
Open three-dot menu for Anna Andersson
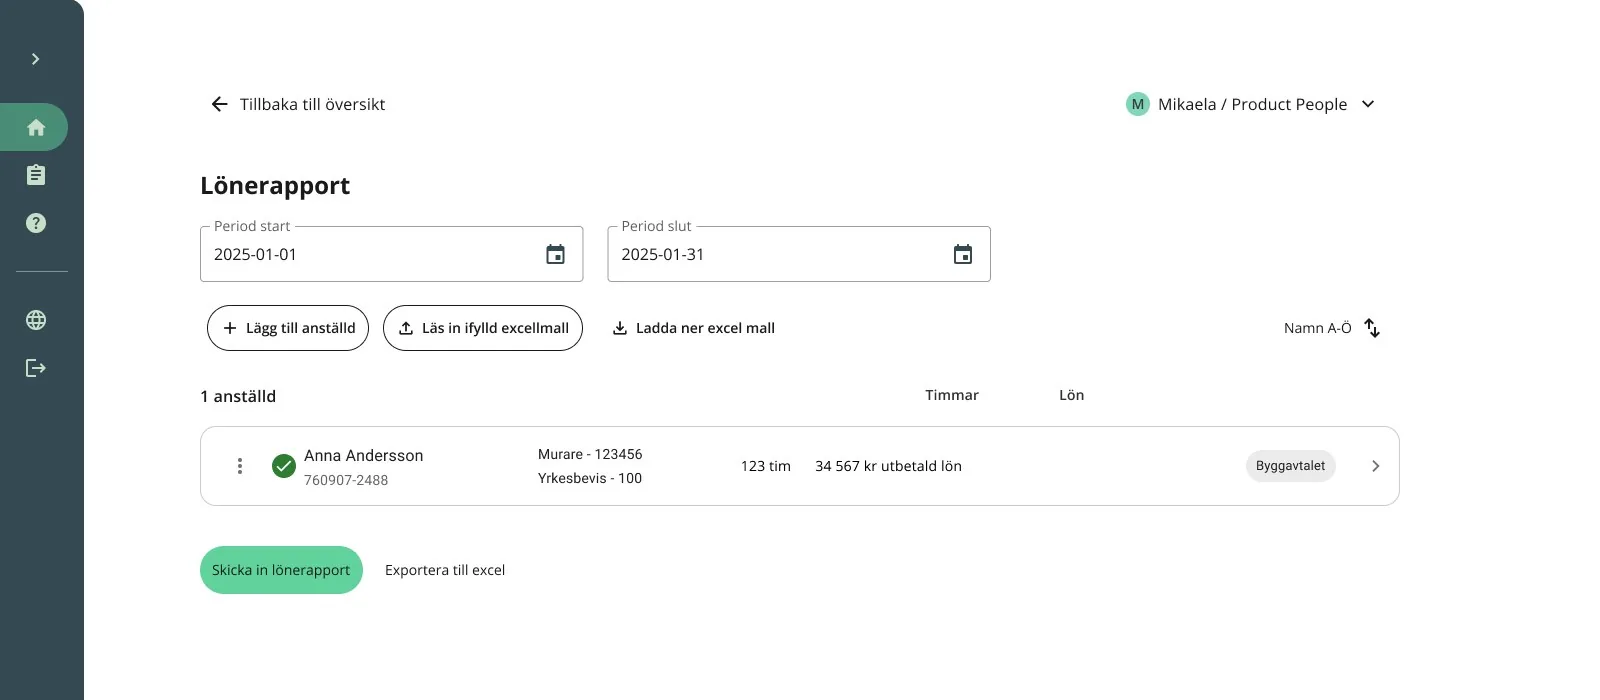[x=240, y=466]
